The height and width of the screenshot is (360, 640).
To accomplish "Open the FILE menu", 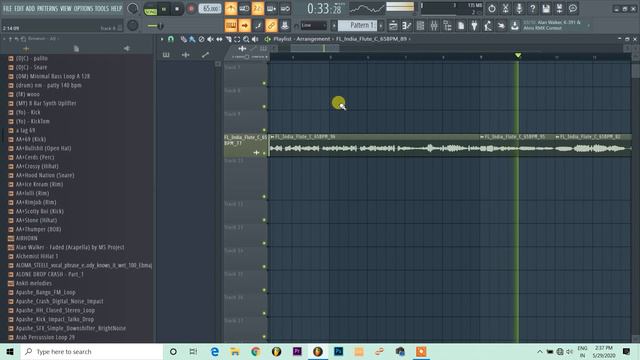I will tap(7, 8).
